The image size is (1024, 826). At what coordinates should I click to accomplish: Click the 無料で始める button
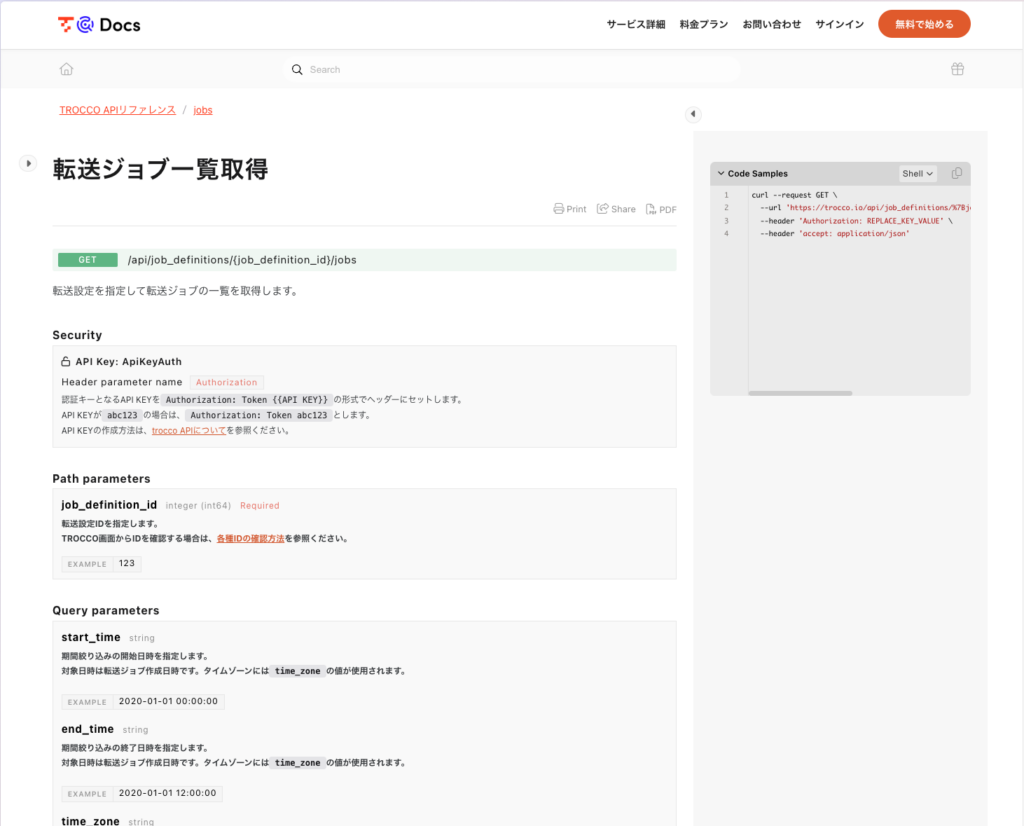coord(923,24)
